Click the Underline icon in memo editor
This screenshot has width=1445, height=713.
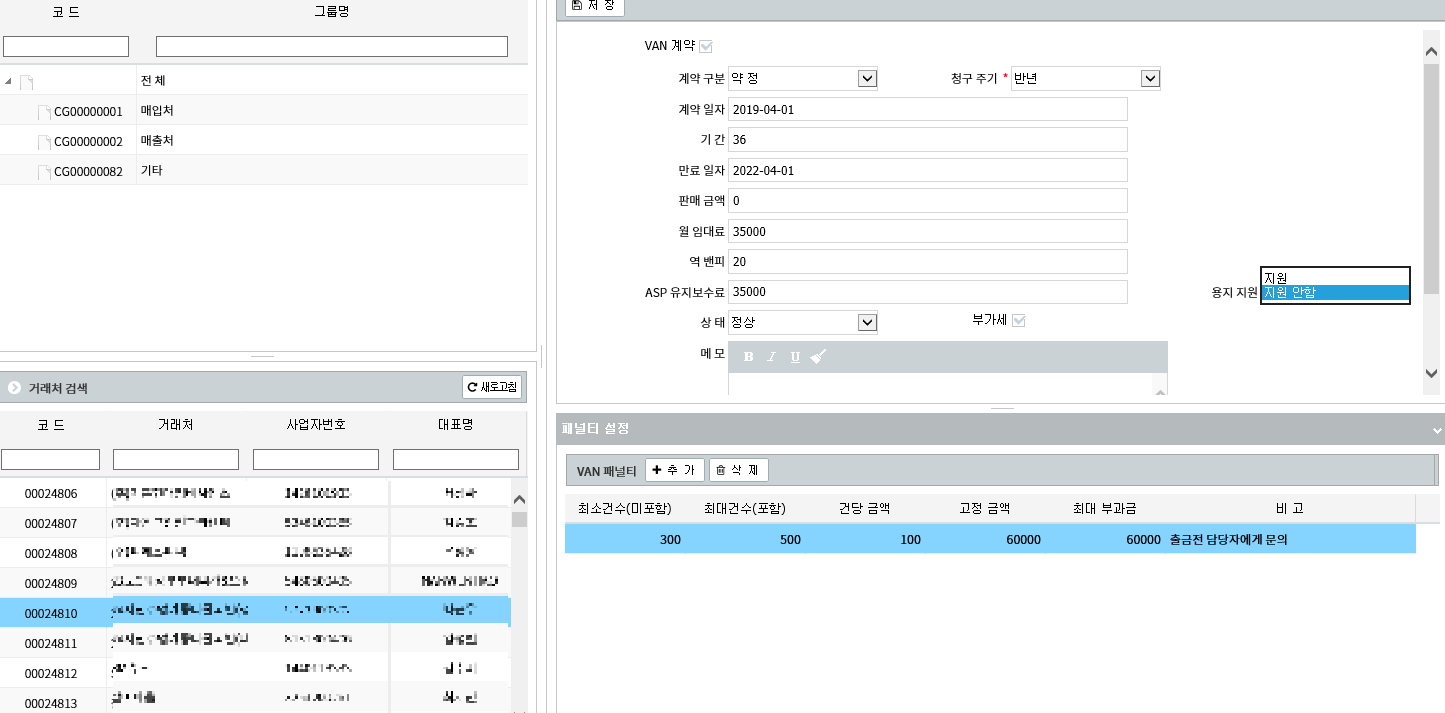[x=795, y=357]
